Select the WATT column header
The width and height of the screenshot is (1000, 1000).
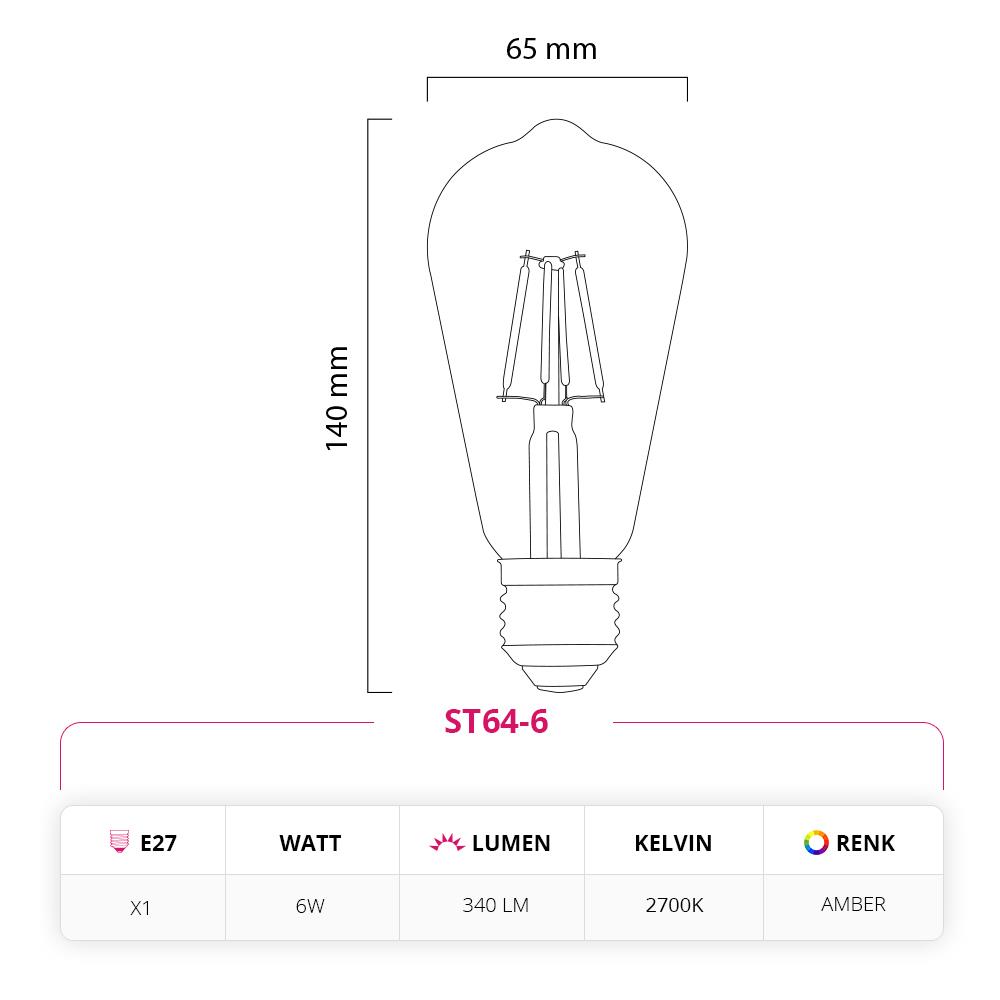(x=311, y=843)
